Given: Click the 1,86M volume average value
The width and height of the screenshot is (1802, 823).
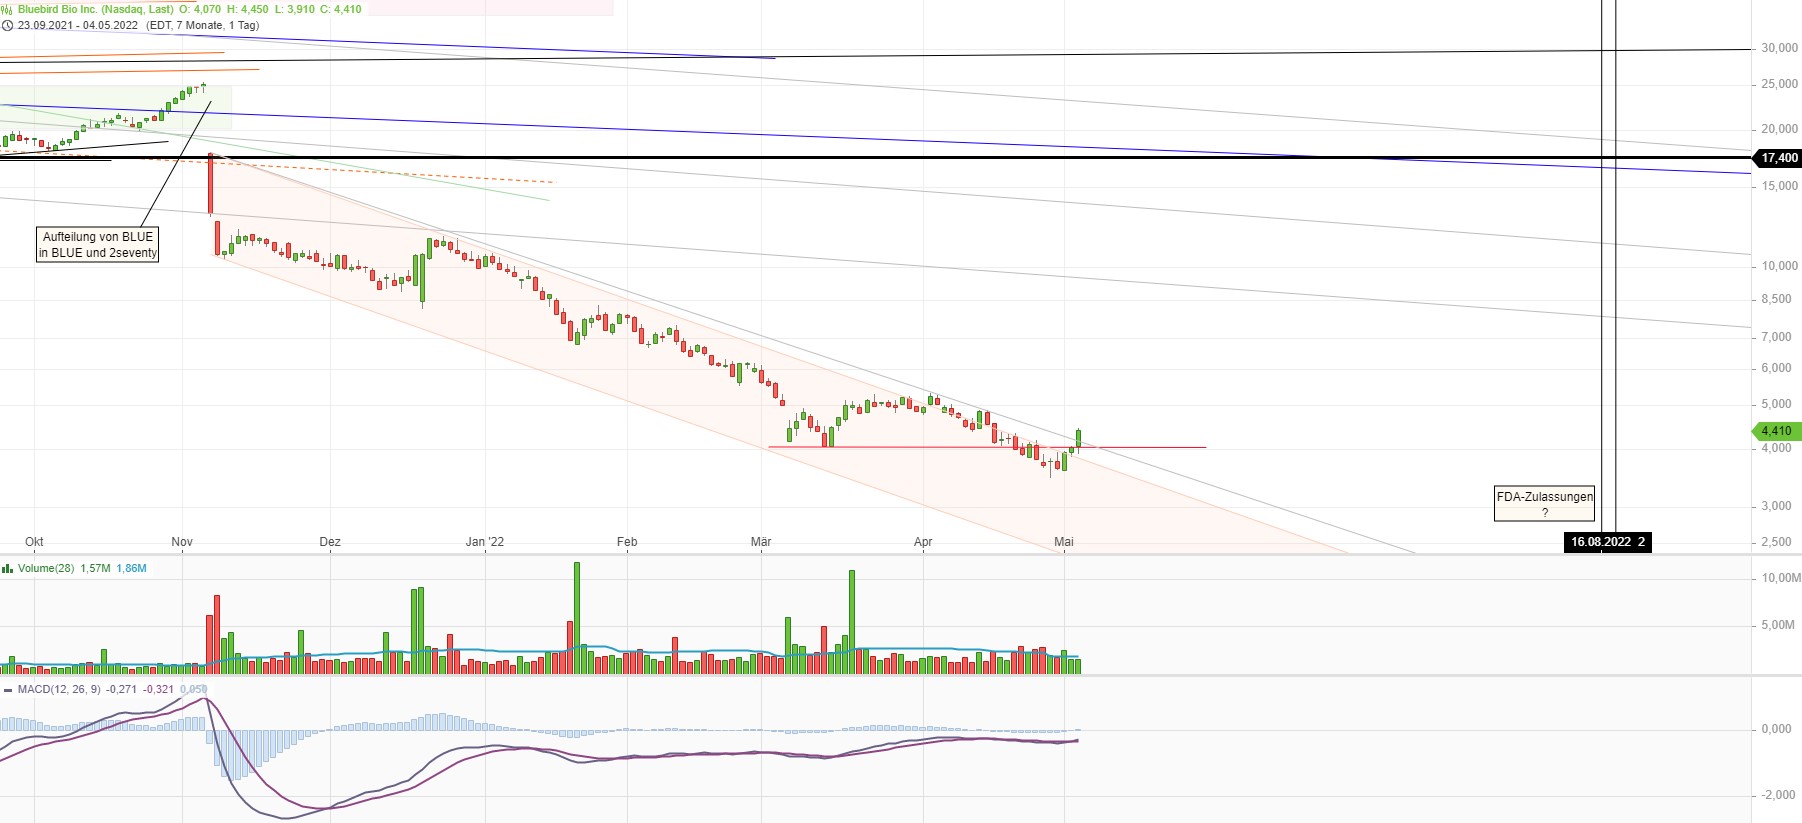Looking at the screenshot, I should point(131,569).
